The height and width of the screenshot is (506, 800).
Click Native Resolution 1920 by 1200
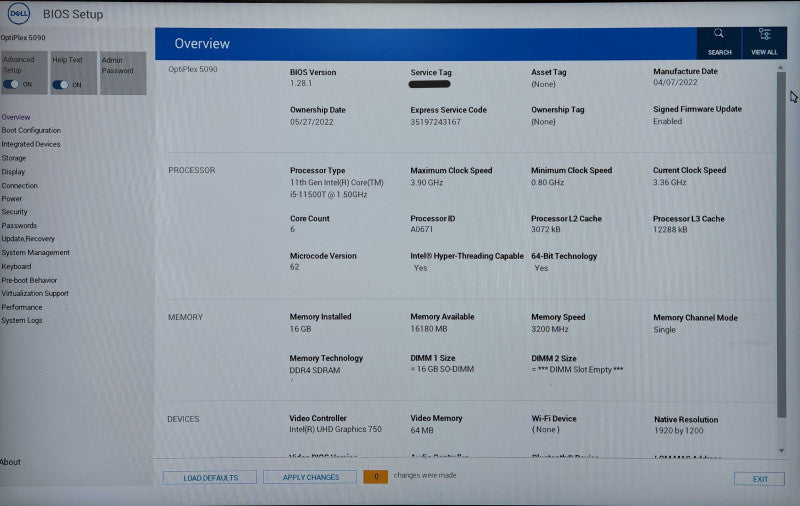(x=679, y=431)
